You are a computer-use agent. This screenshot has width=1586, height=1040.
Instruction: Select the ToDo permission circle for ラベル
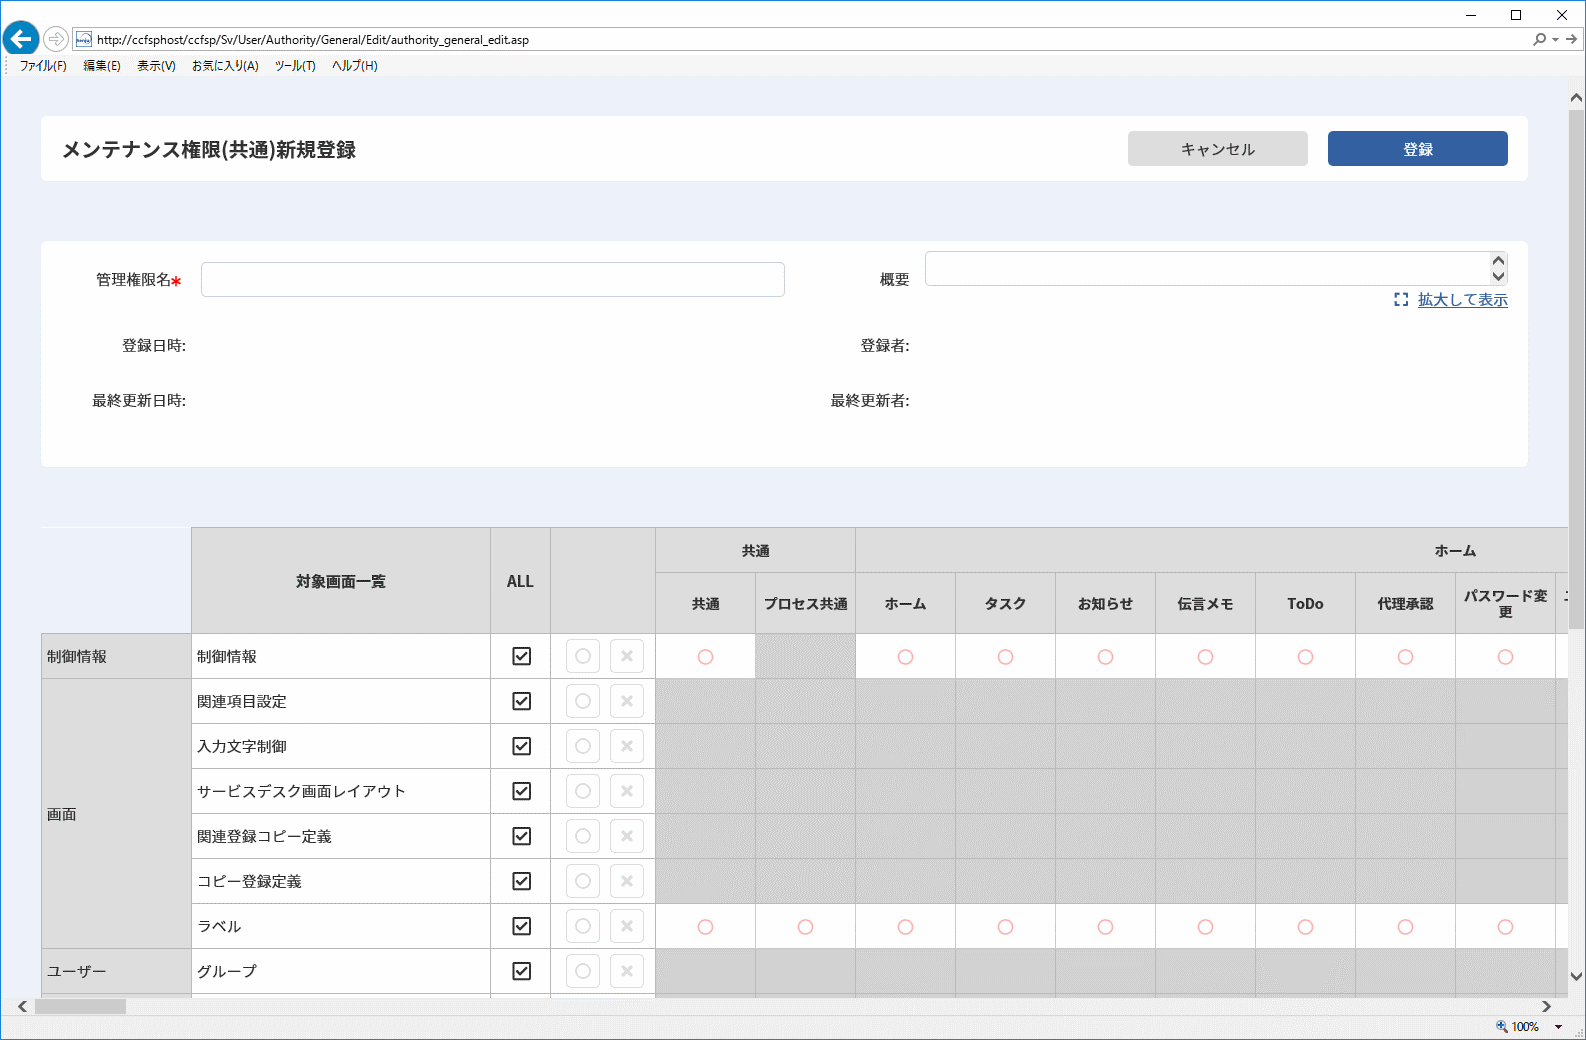[x=1305, y=927]
